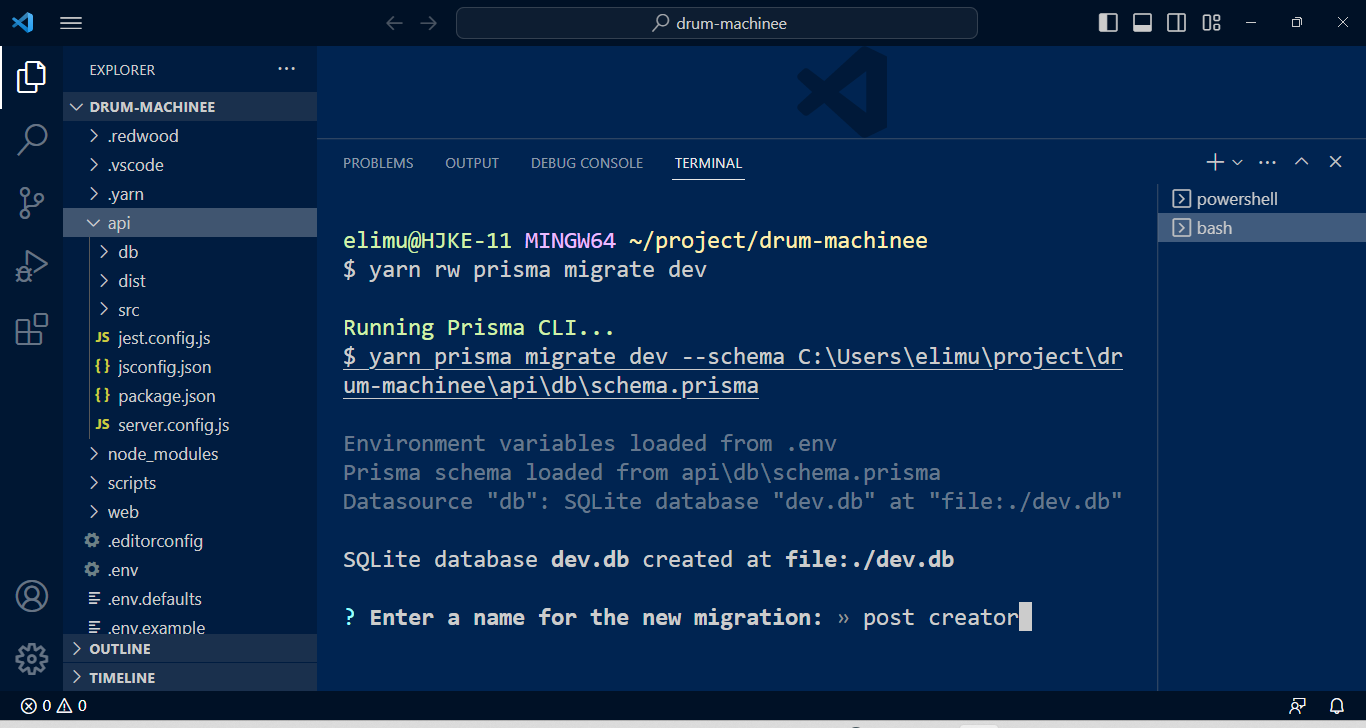Select the bash terminal instance
The height and width of the screenshot is (728, 1366).
pyautogui.click(x=1262, y=228)
